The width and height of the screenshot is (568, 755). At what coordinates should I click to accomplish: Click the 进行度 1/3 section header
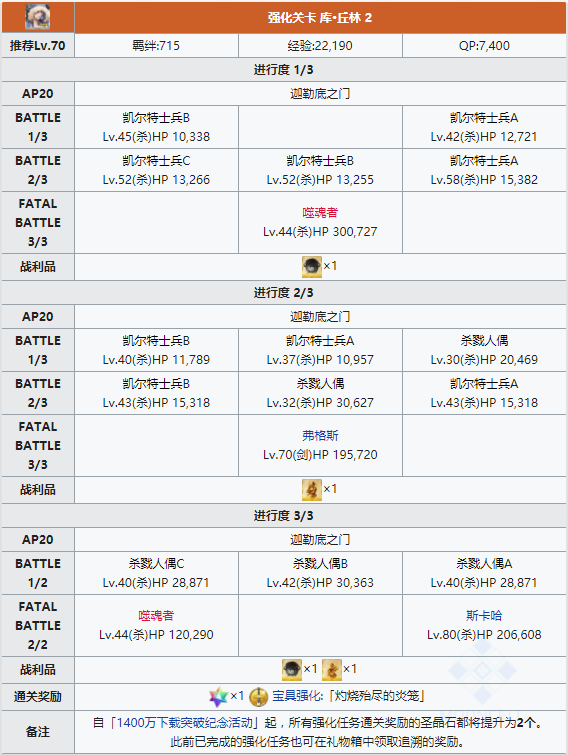tap(284, 70)
